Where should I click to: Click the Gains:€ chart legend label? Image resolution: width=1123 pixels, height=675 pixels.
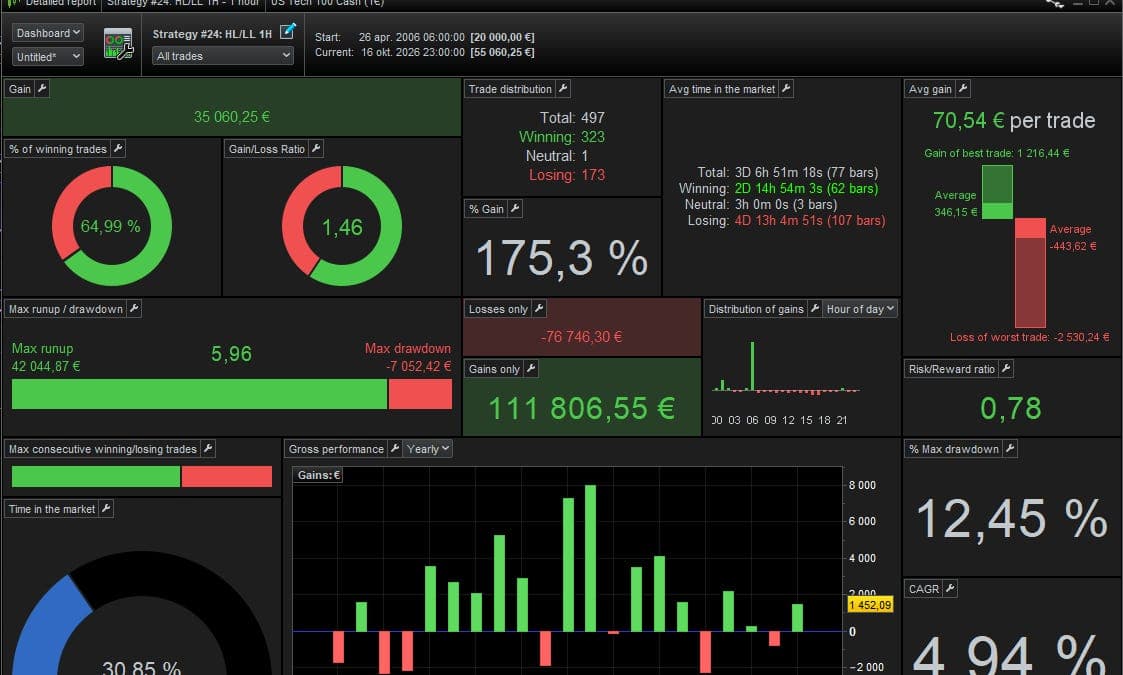[x=319, y=475]
